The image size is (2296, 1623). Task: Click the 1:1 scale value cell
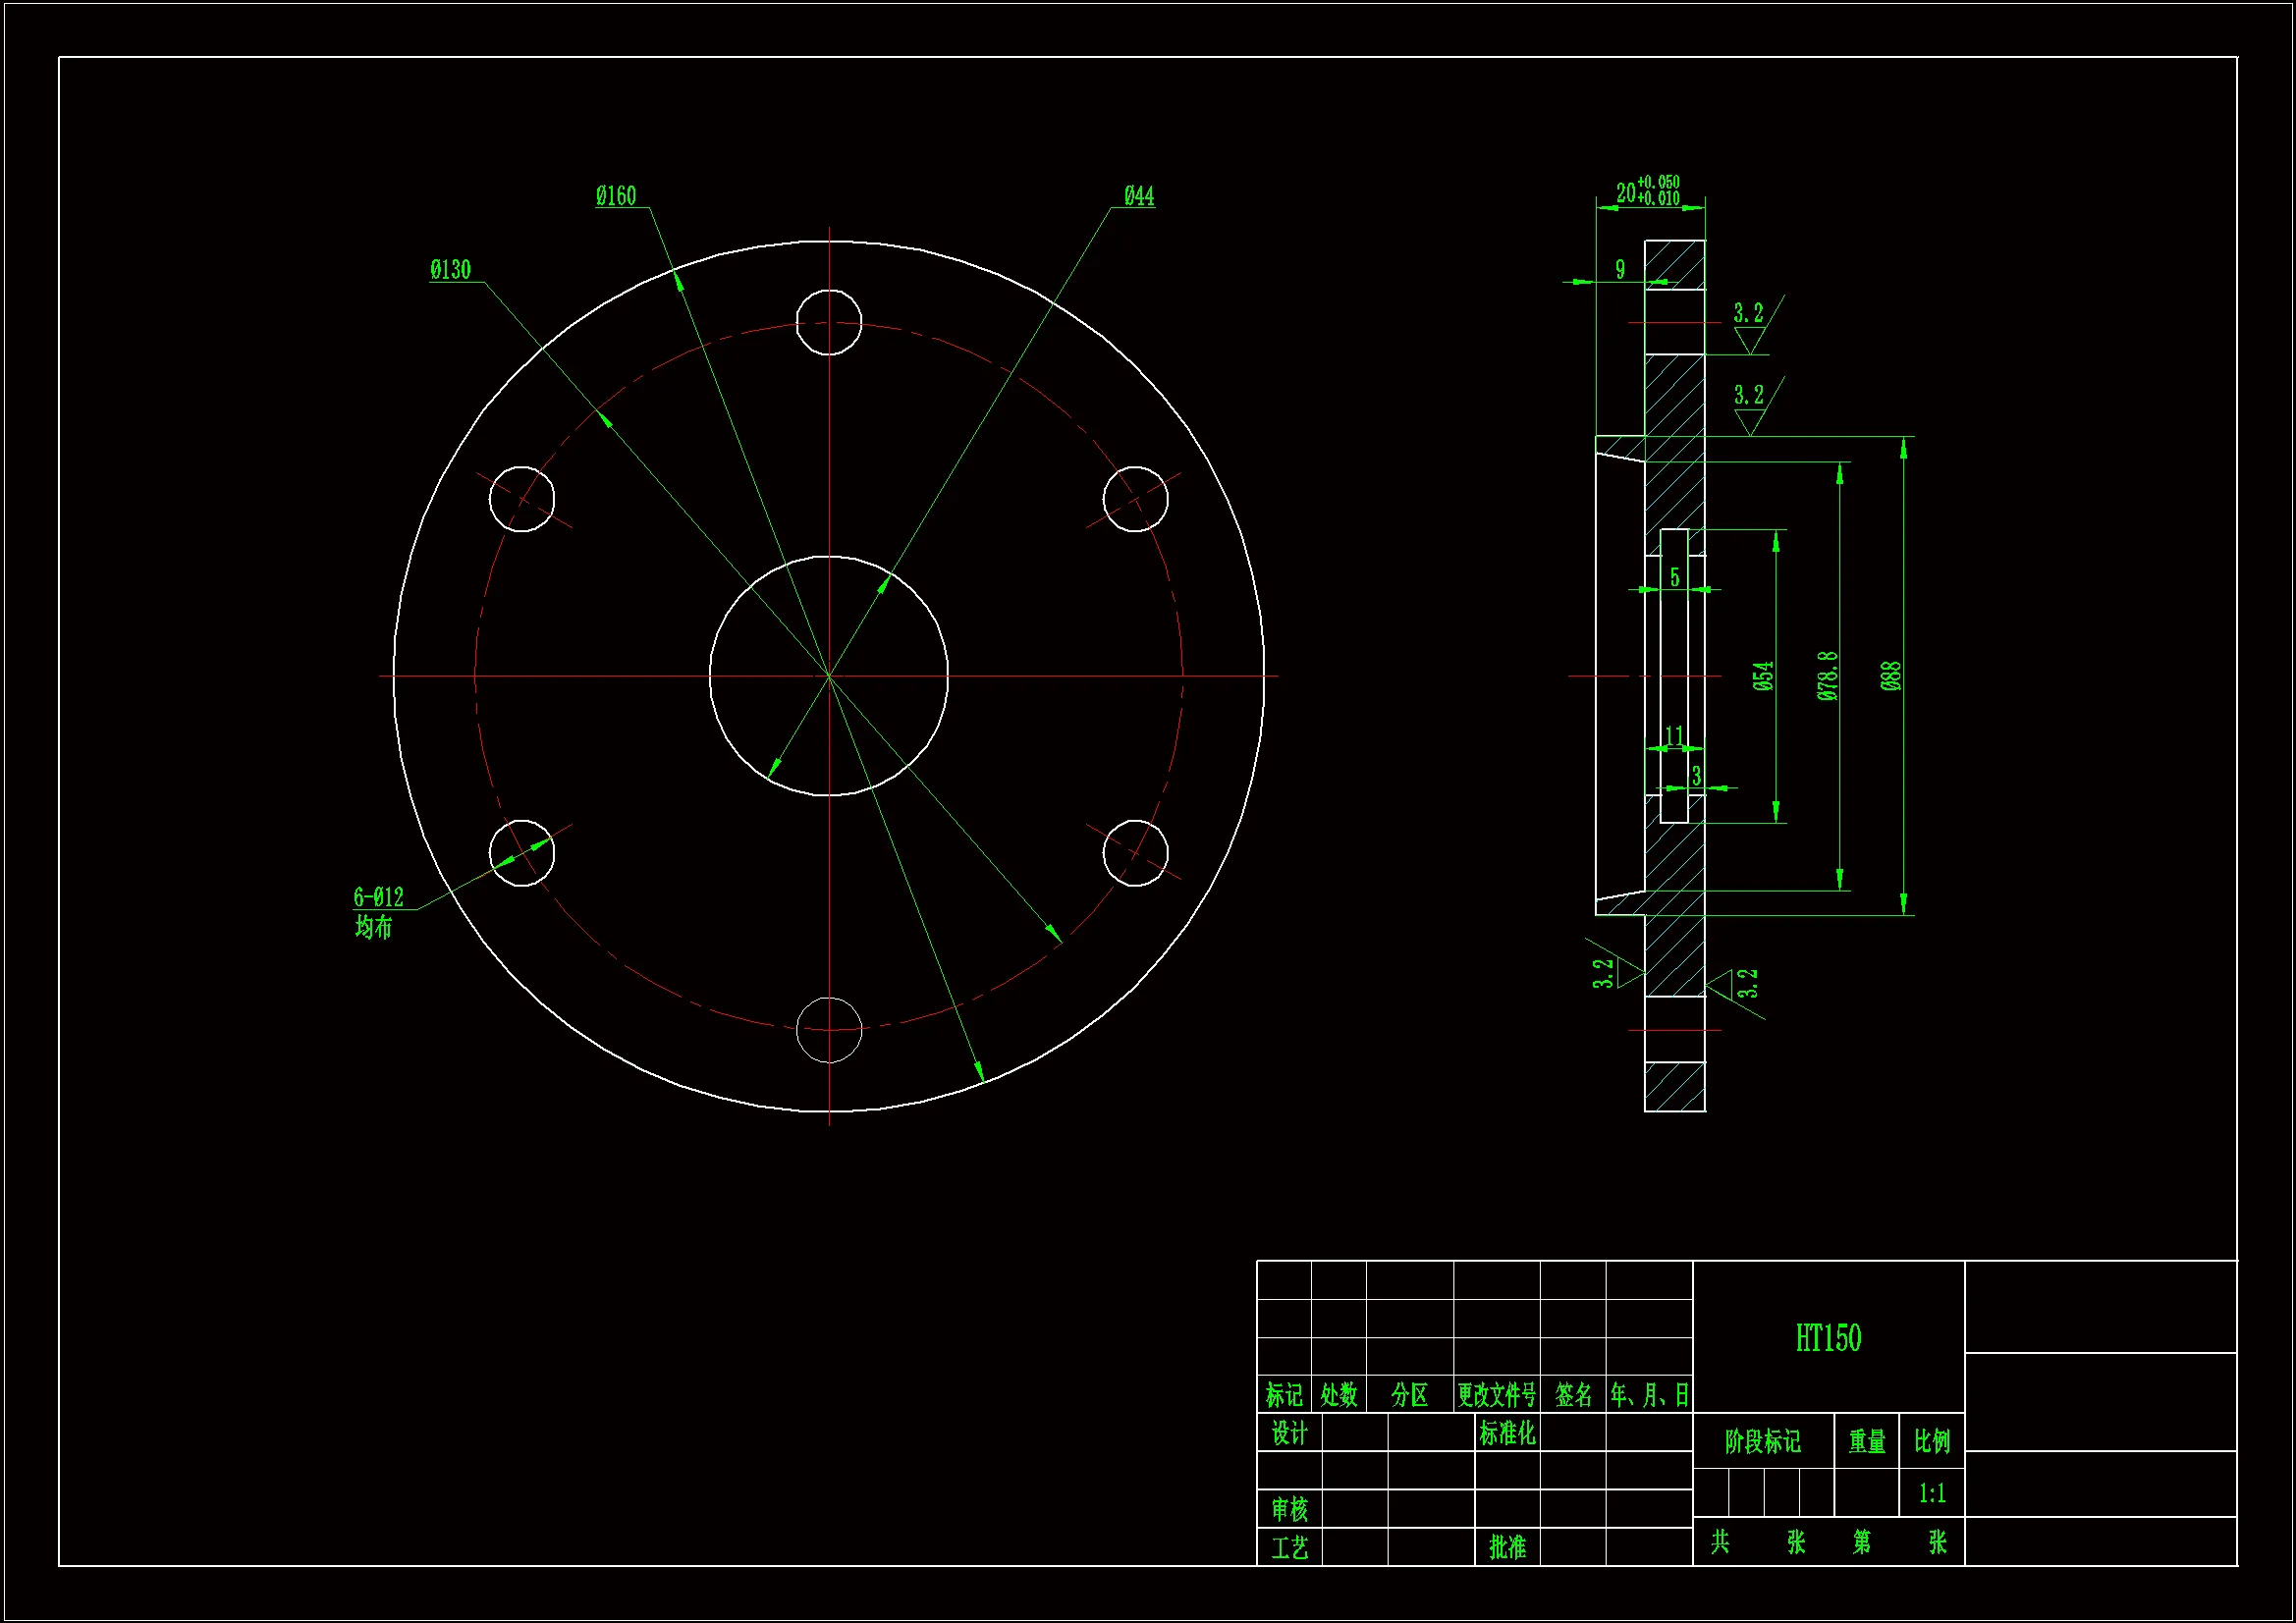coord(1932,1493)
